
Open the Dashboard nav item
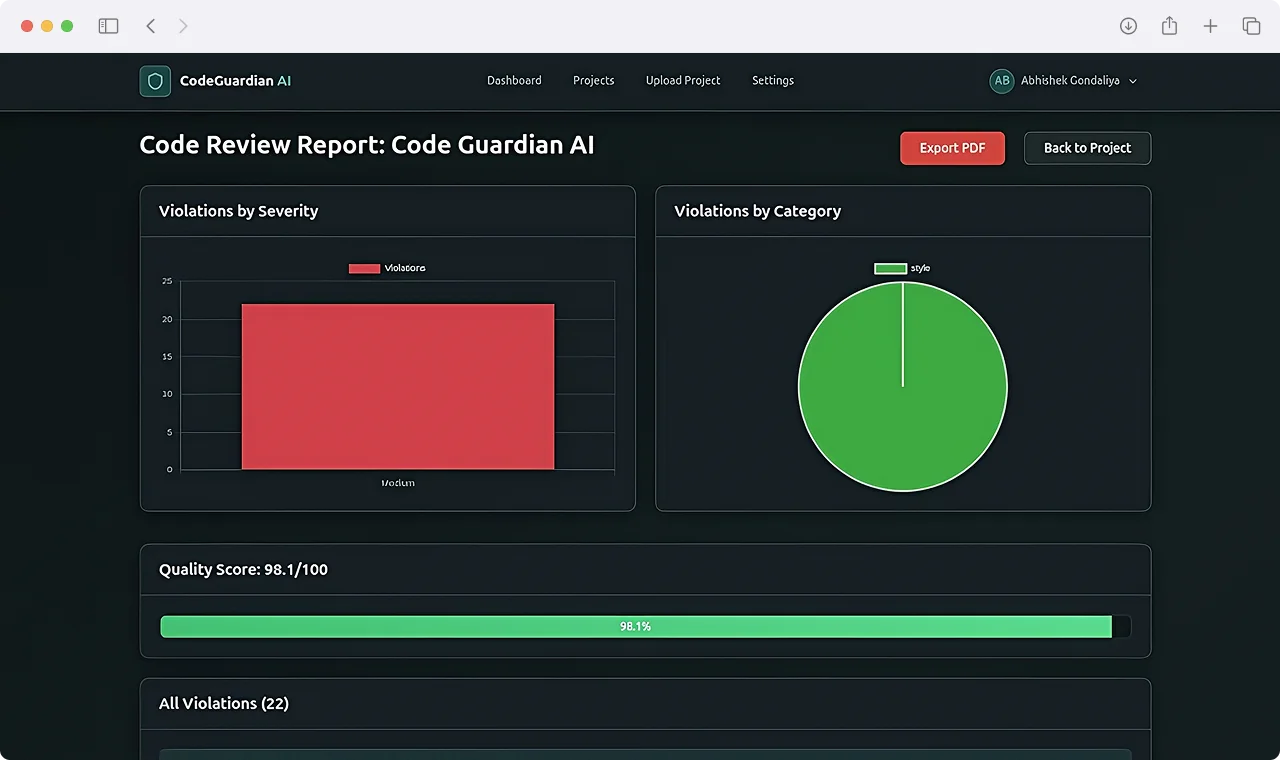point(514,81)
